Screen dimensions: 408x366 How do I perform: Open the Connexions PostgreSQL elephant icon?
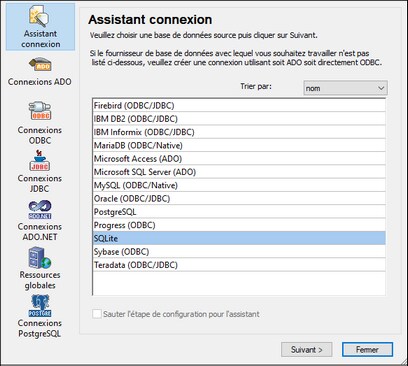(x=40, y=306)
